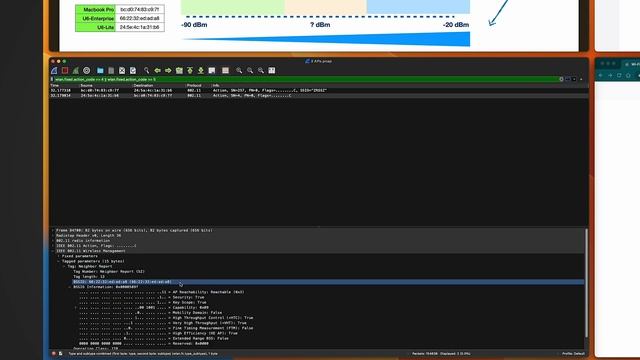Image resolution: width=640 pixels, height=360 pixels.
Task: Zoom out of the packet text
Action: click(250, 71)
